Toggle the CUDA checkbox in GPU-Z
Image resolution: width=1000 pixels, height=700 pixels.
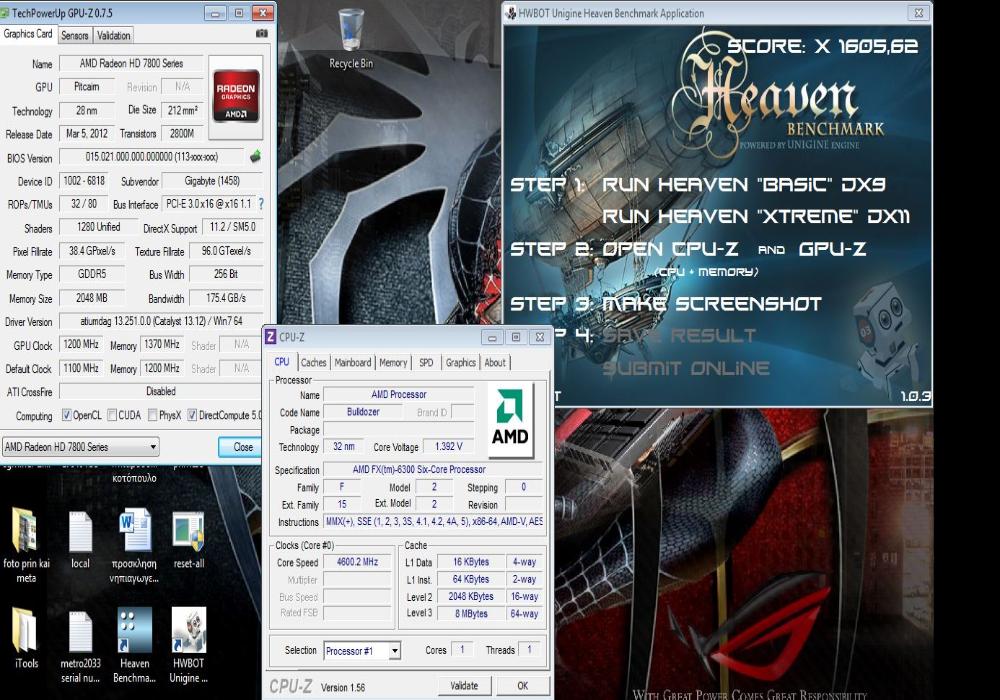tap(112, 415)
